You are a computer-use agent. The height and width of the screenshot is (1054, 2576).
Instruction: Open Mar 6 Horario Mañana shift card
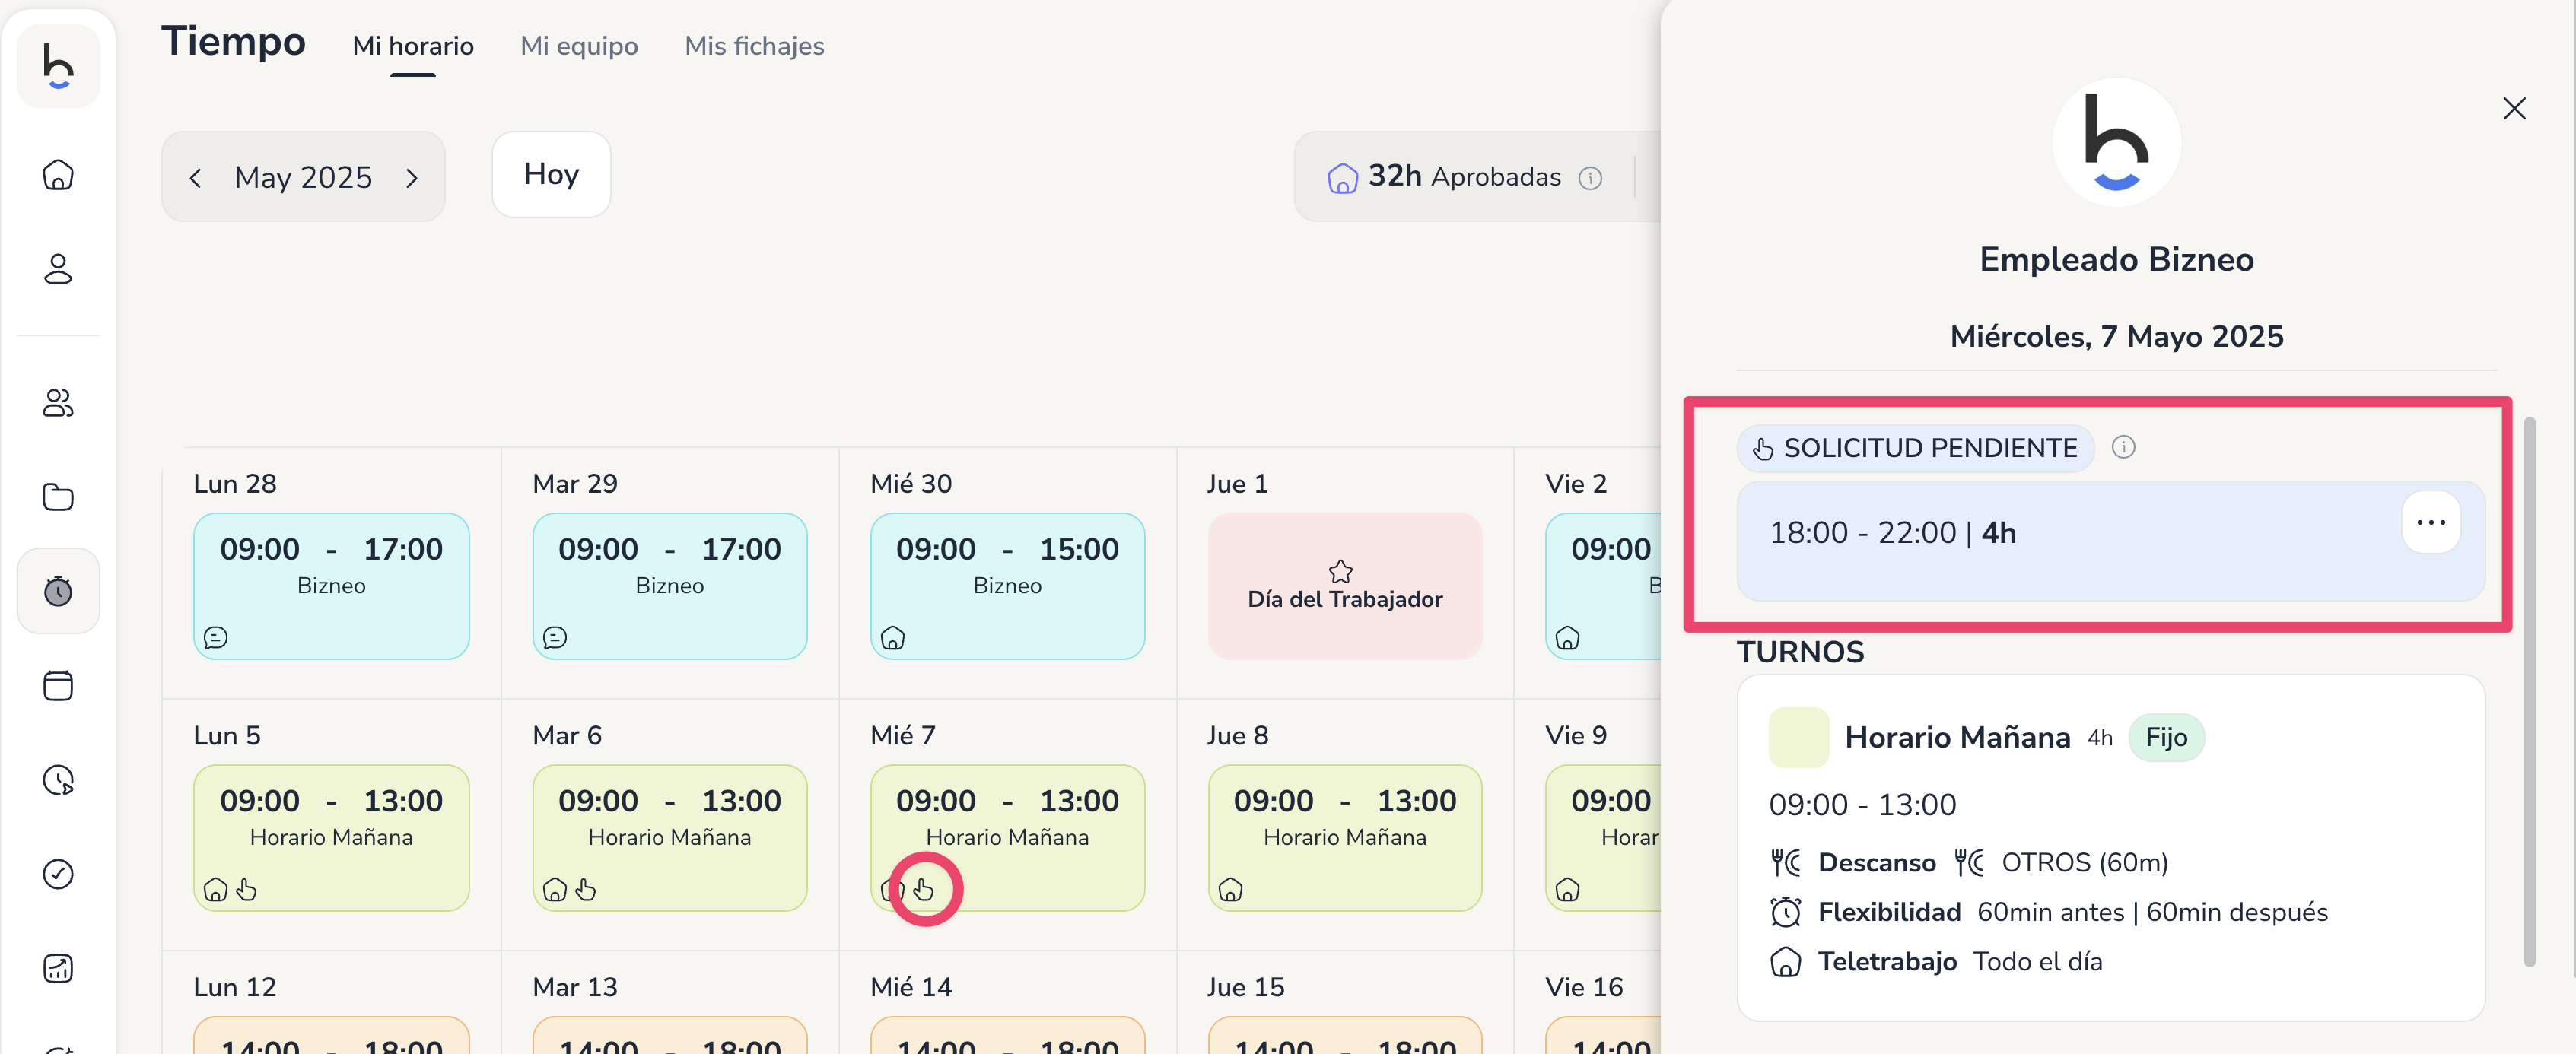click(x=670, y=838)
